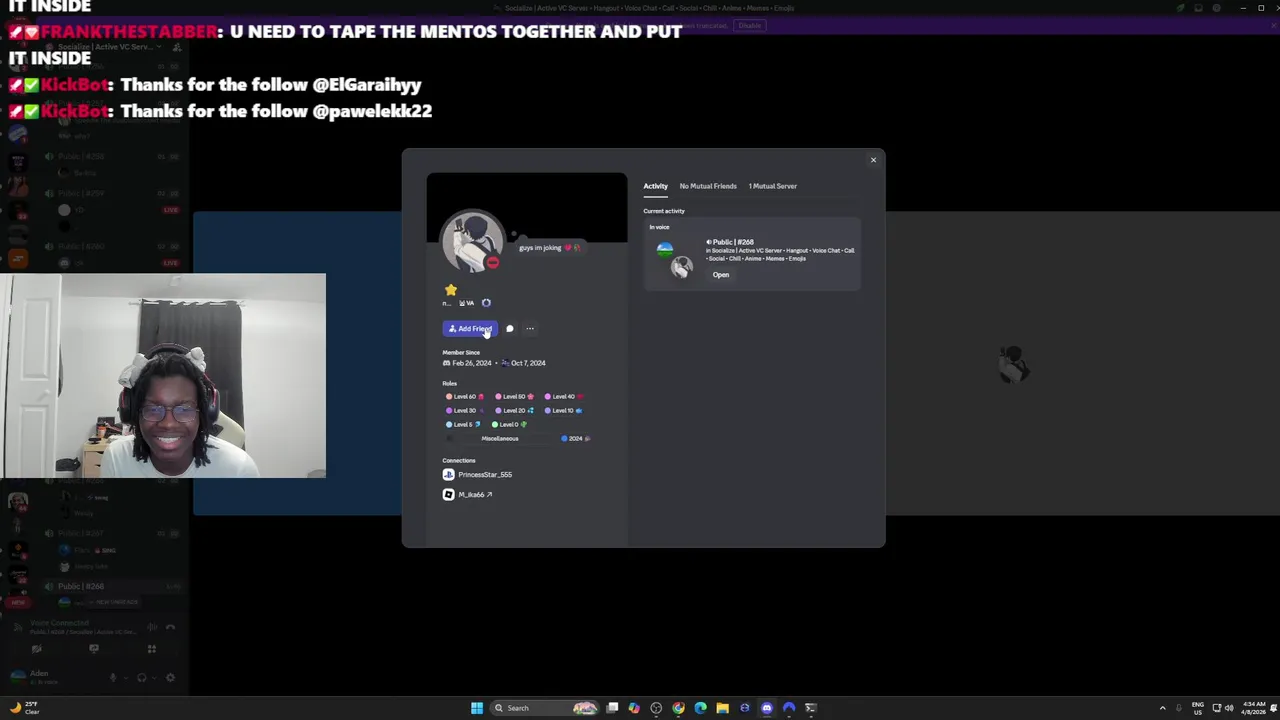Open the M_ika66 Roblox connection link

click(475, 495)
